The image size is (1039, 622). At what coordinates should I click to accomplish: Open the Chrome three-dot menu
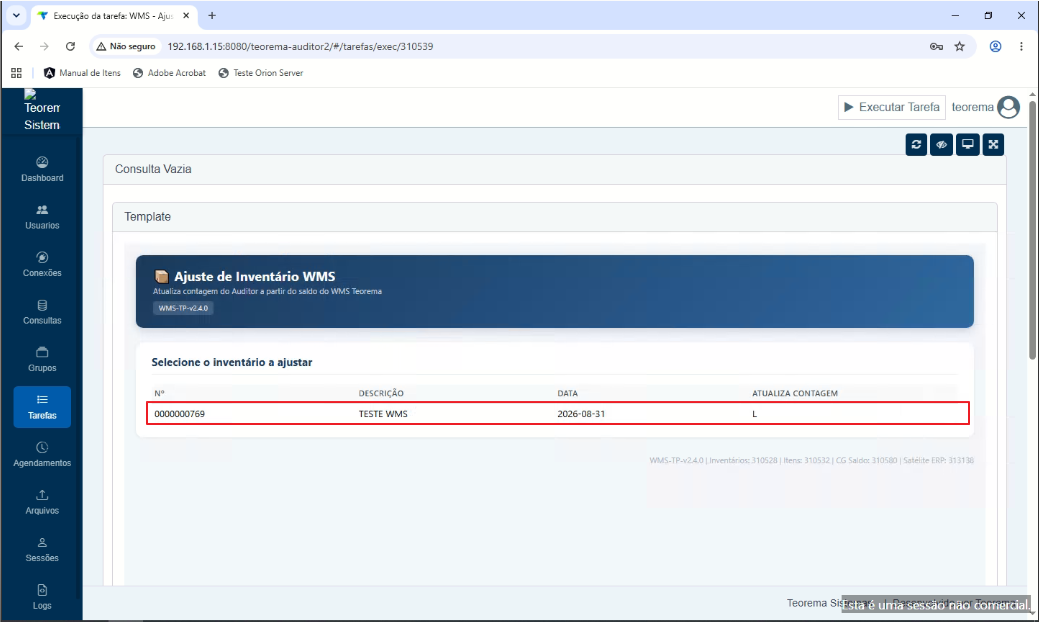1021,46
